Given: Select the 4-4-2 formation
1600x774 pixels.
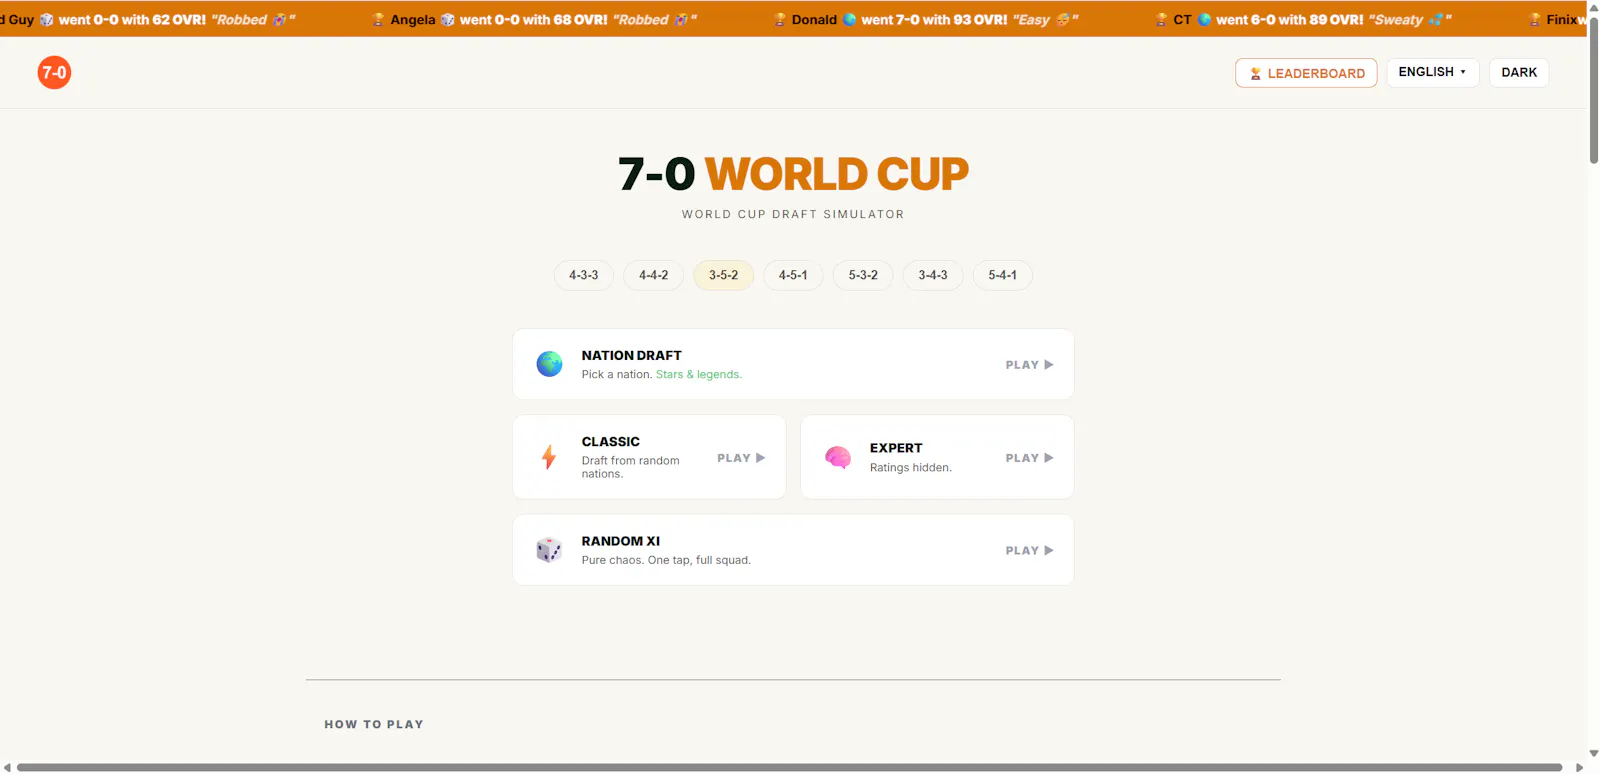Looking at the screenshot, I should [653, 275].
